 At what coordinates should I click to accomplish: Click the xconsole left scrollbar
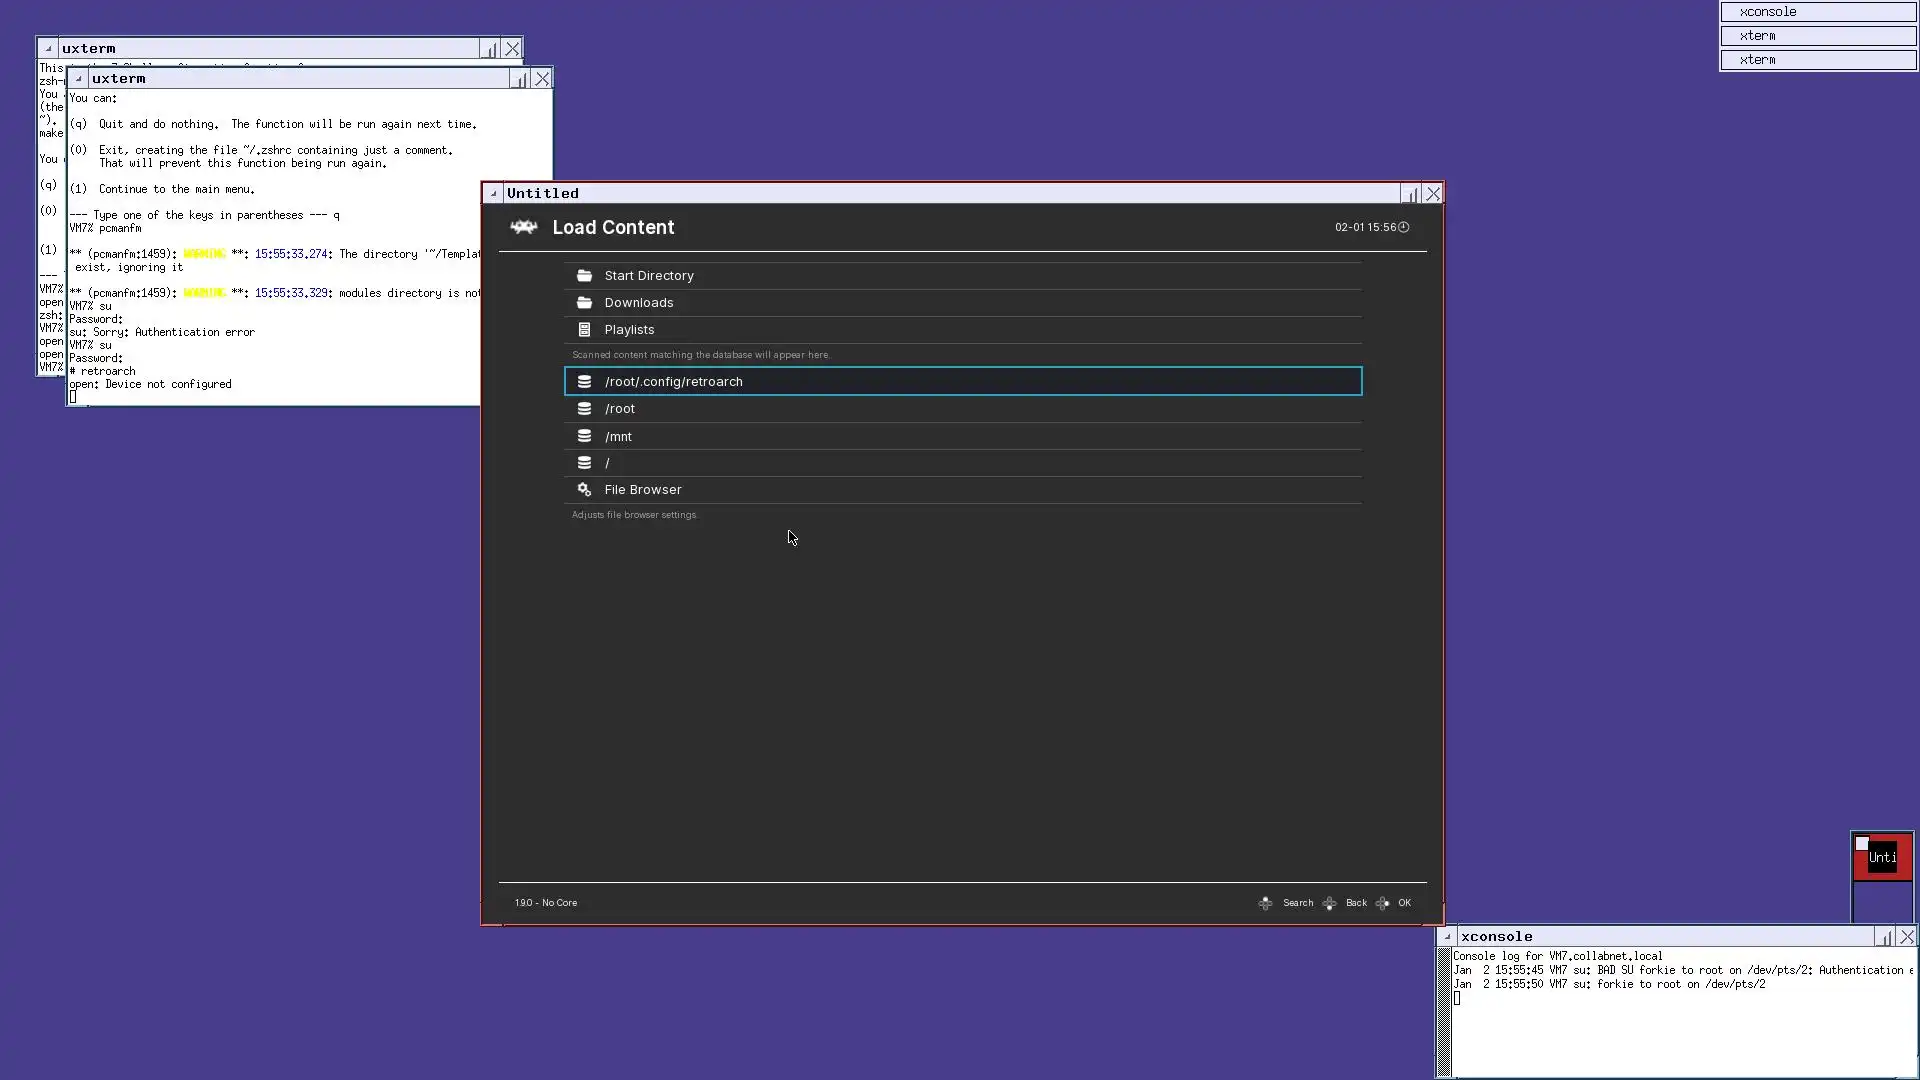pyautogui.click(x=1444, y=1010)
